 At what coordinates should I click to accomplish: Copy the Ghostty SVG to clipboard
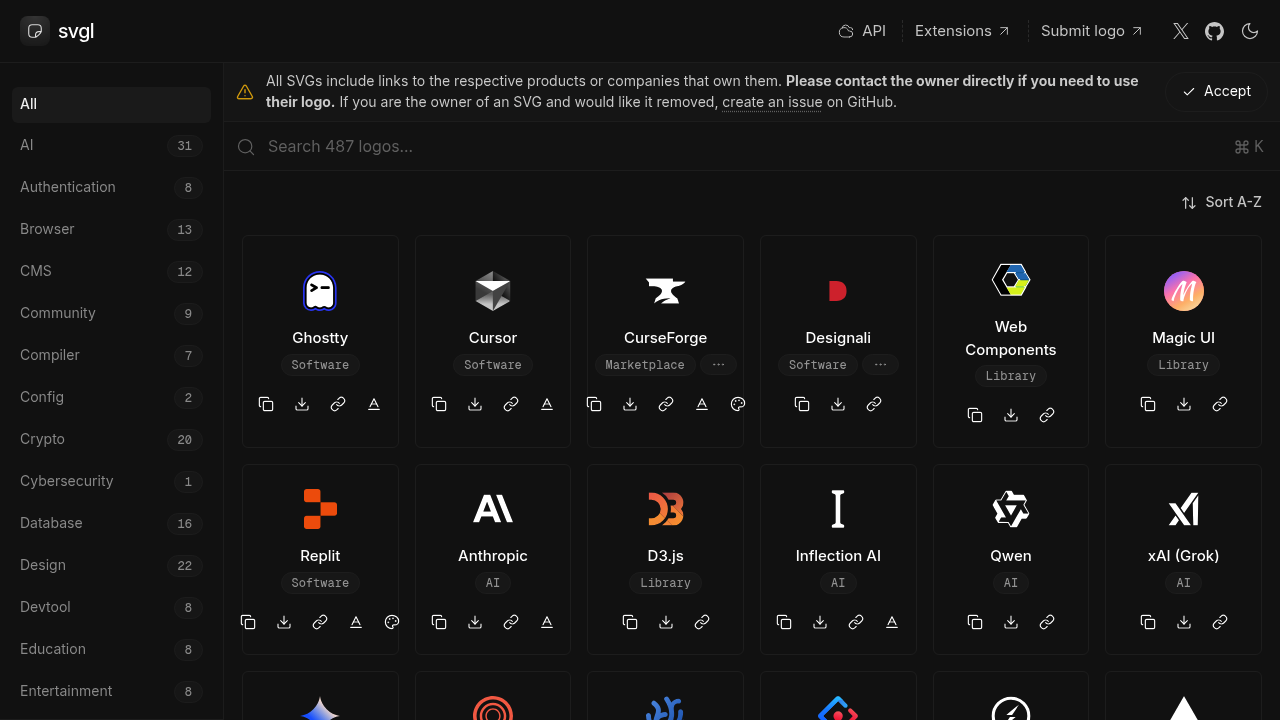266,404
